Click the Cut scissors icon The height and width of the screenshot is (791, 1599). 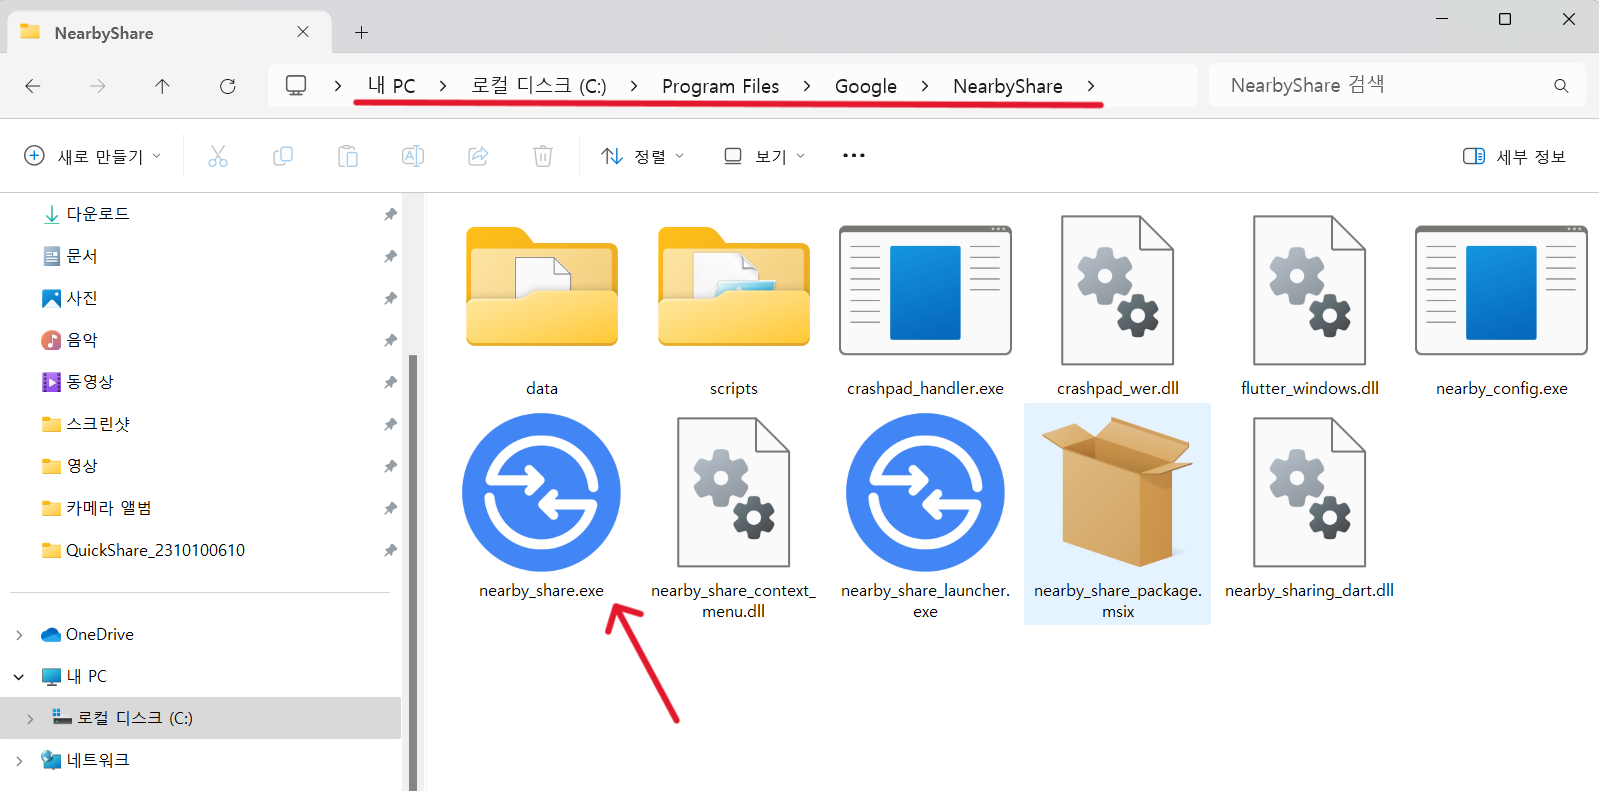coord(218,156)
